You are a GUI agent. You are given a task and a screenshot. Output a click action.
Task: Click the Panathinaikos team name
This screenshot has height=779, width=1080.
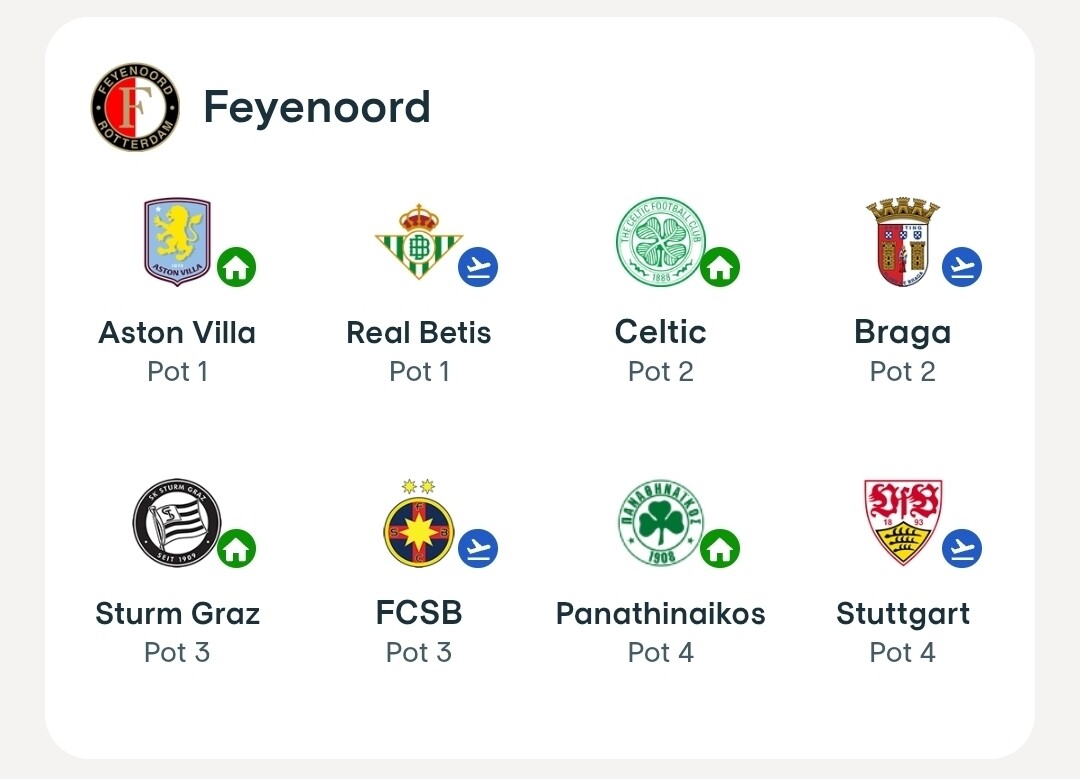pyautogui.click(x=660, y=613)
